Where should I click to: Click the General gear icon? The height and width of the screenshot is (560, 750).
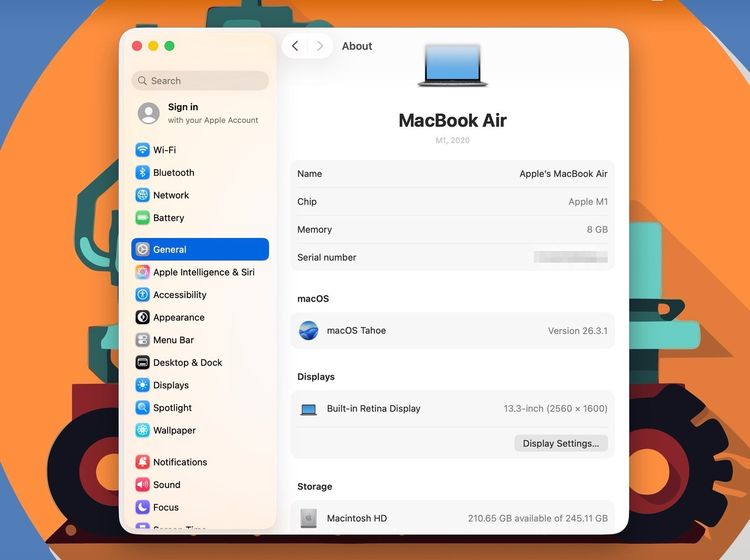(143, 249)
